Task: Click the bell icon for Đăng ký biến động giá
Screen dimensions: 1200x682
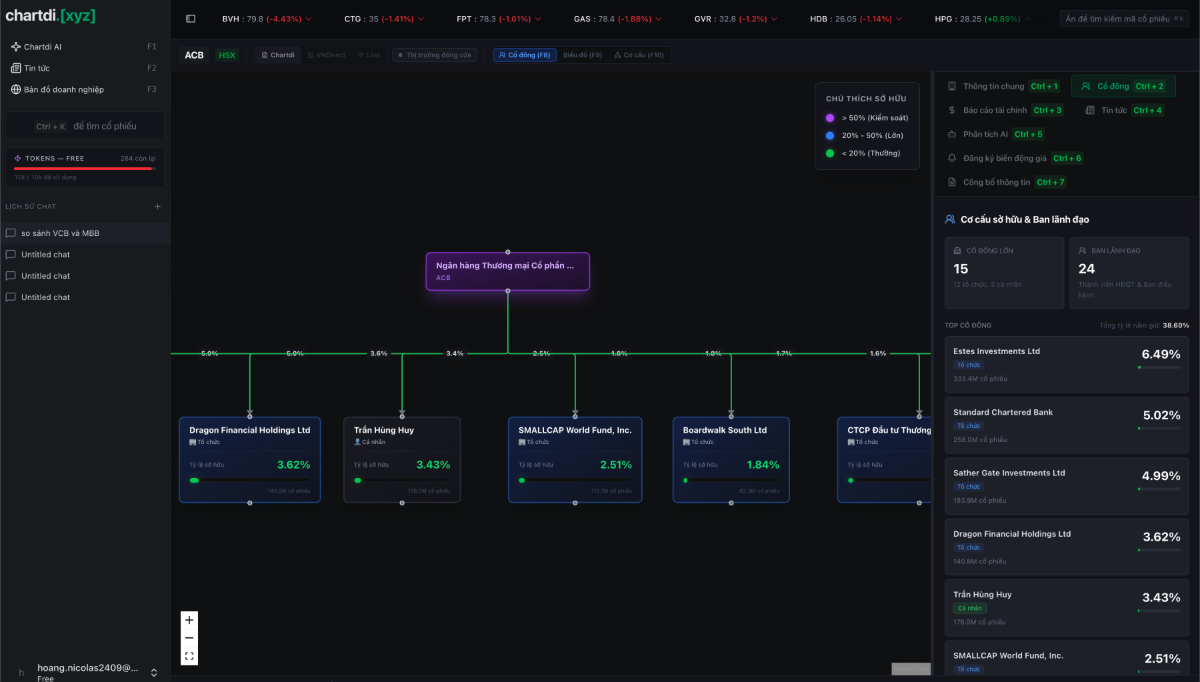Action: [x=952, y=158]
